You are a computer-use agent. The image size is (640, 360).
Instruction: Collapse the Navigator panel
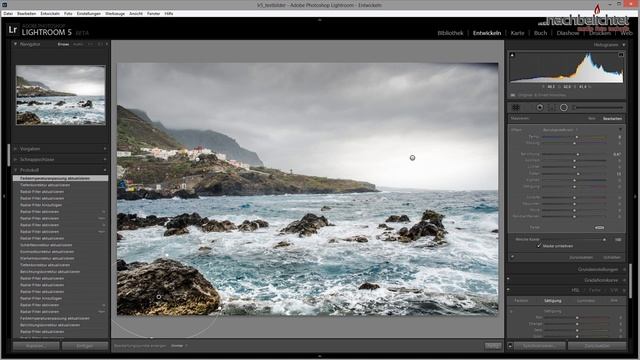(x=16, y=44)
